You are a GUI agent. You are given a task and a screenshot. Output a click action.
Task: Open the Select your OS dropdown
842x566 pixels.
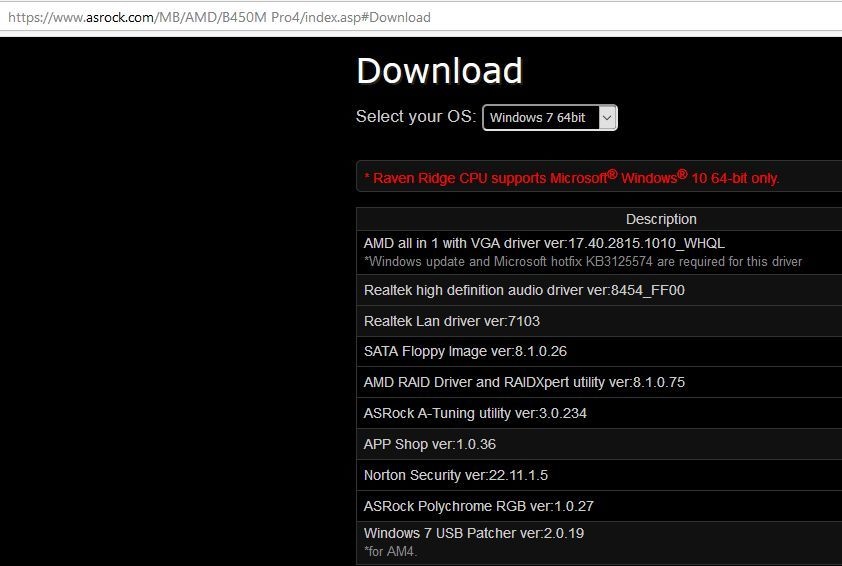tap(550, 118)
